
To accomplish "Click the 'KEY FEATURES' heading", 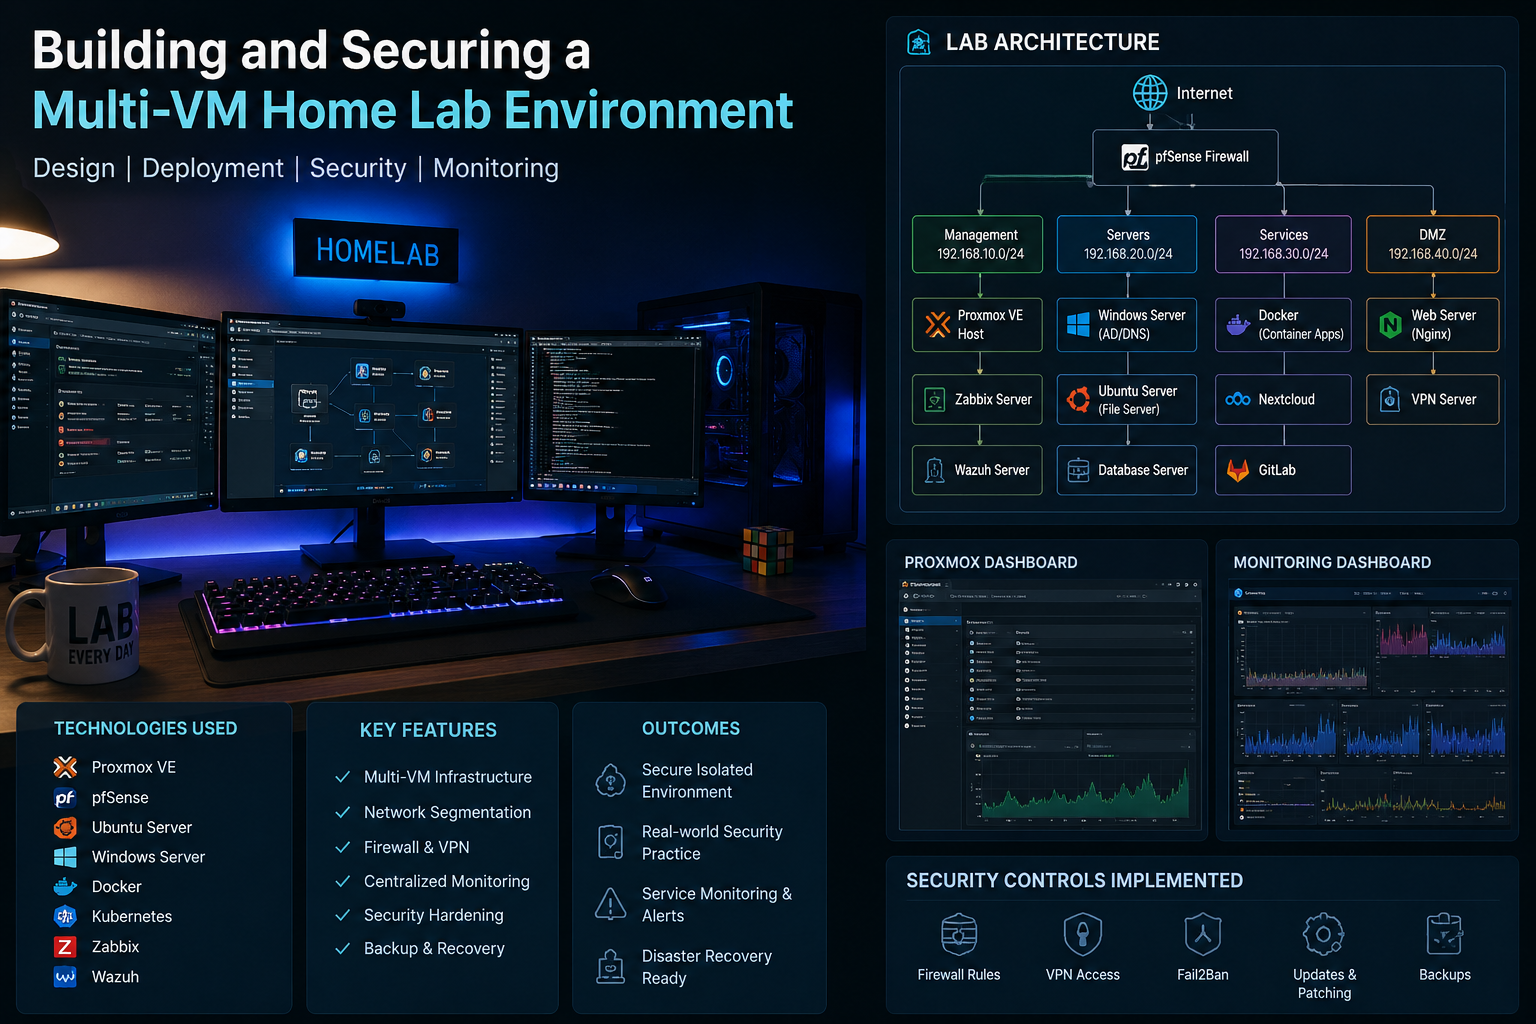I will [x=428, y=730].
